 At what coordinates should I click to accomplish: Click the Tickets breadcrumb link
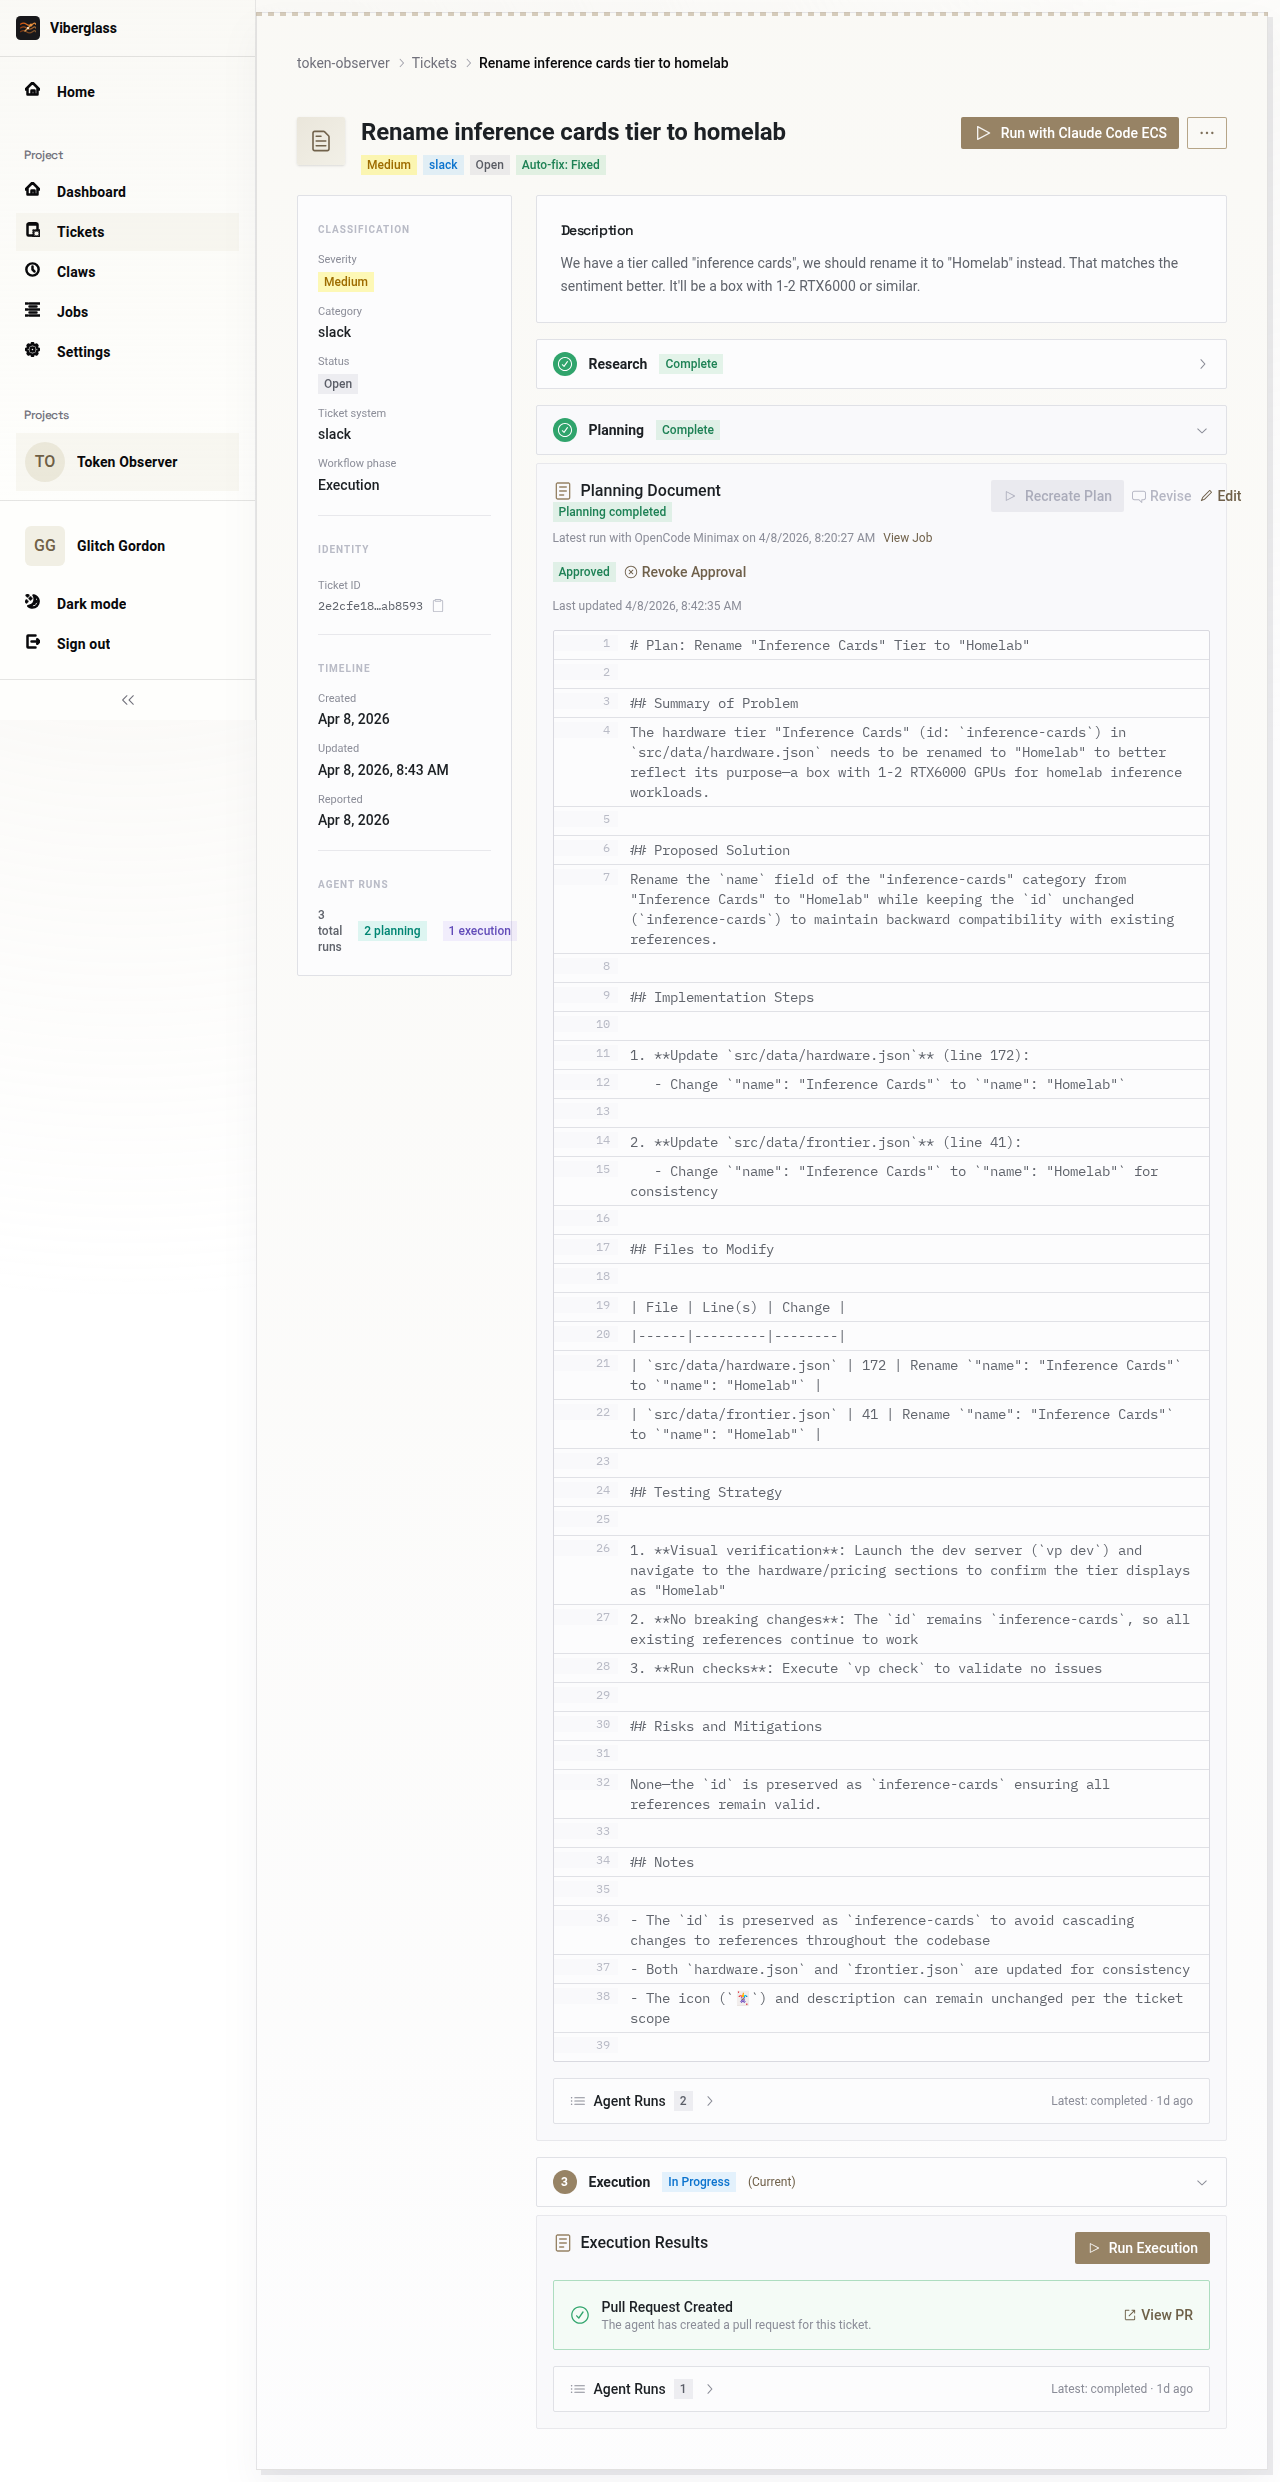(434, 63)
